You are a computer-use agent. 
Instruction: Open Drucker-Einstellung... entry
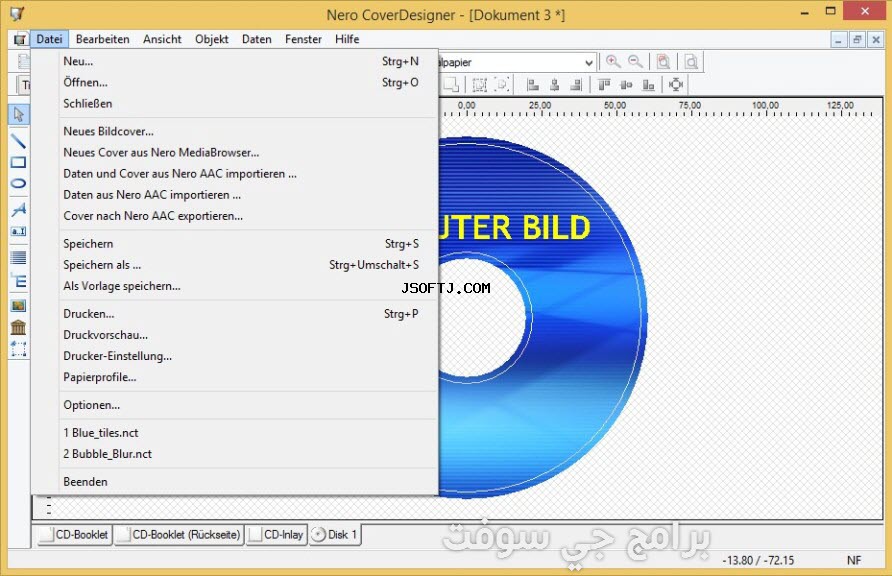tap(234, 355)
